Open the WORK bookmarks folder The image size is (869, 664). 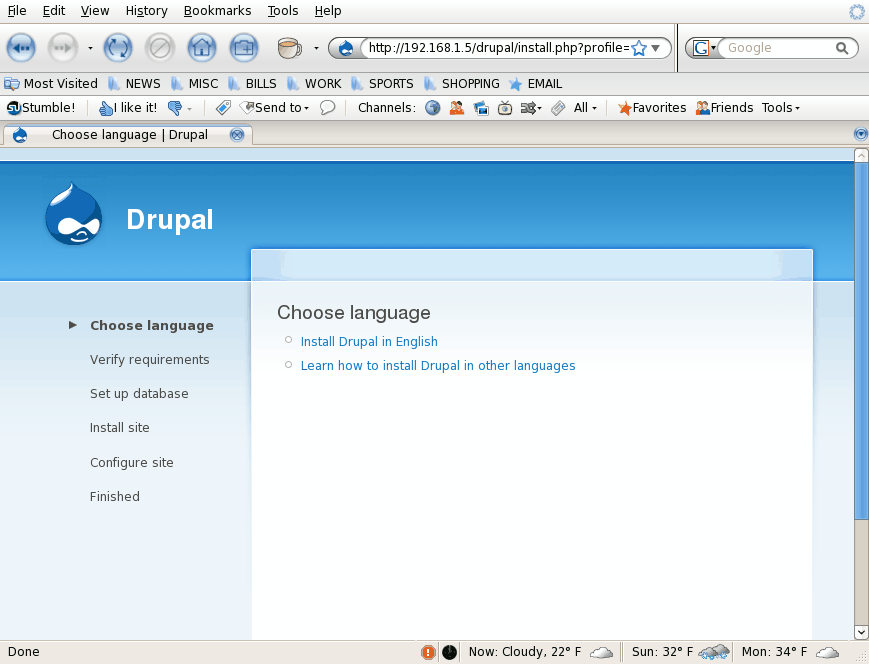tap(314, 84)
